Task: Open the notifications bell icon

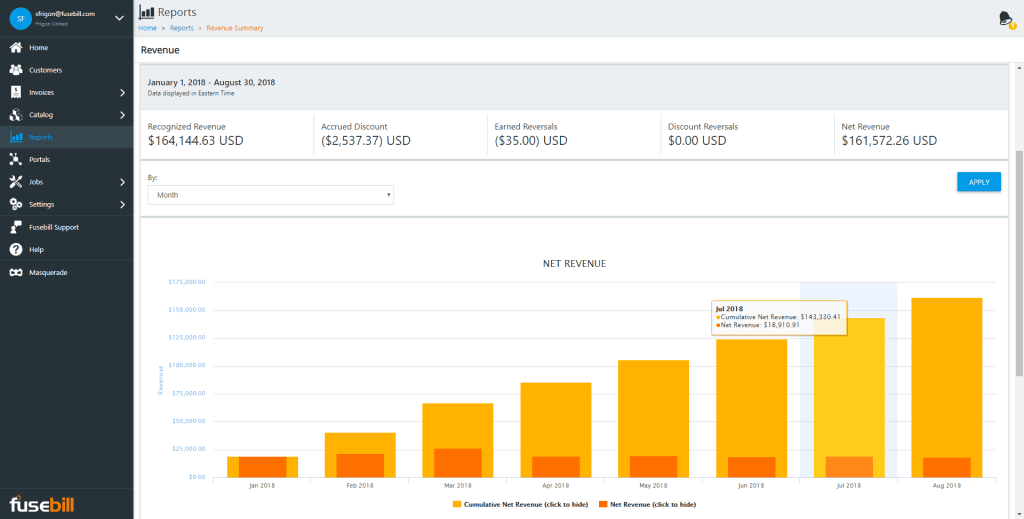Action: [1006, 18]
